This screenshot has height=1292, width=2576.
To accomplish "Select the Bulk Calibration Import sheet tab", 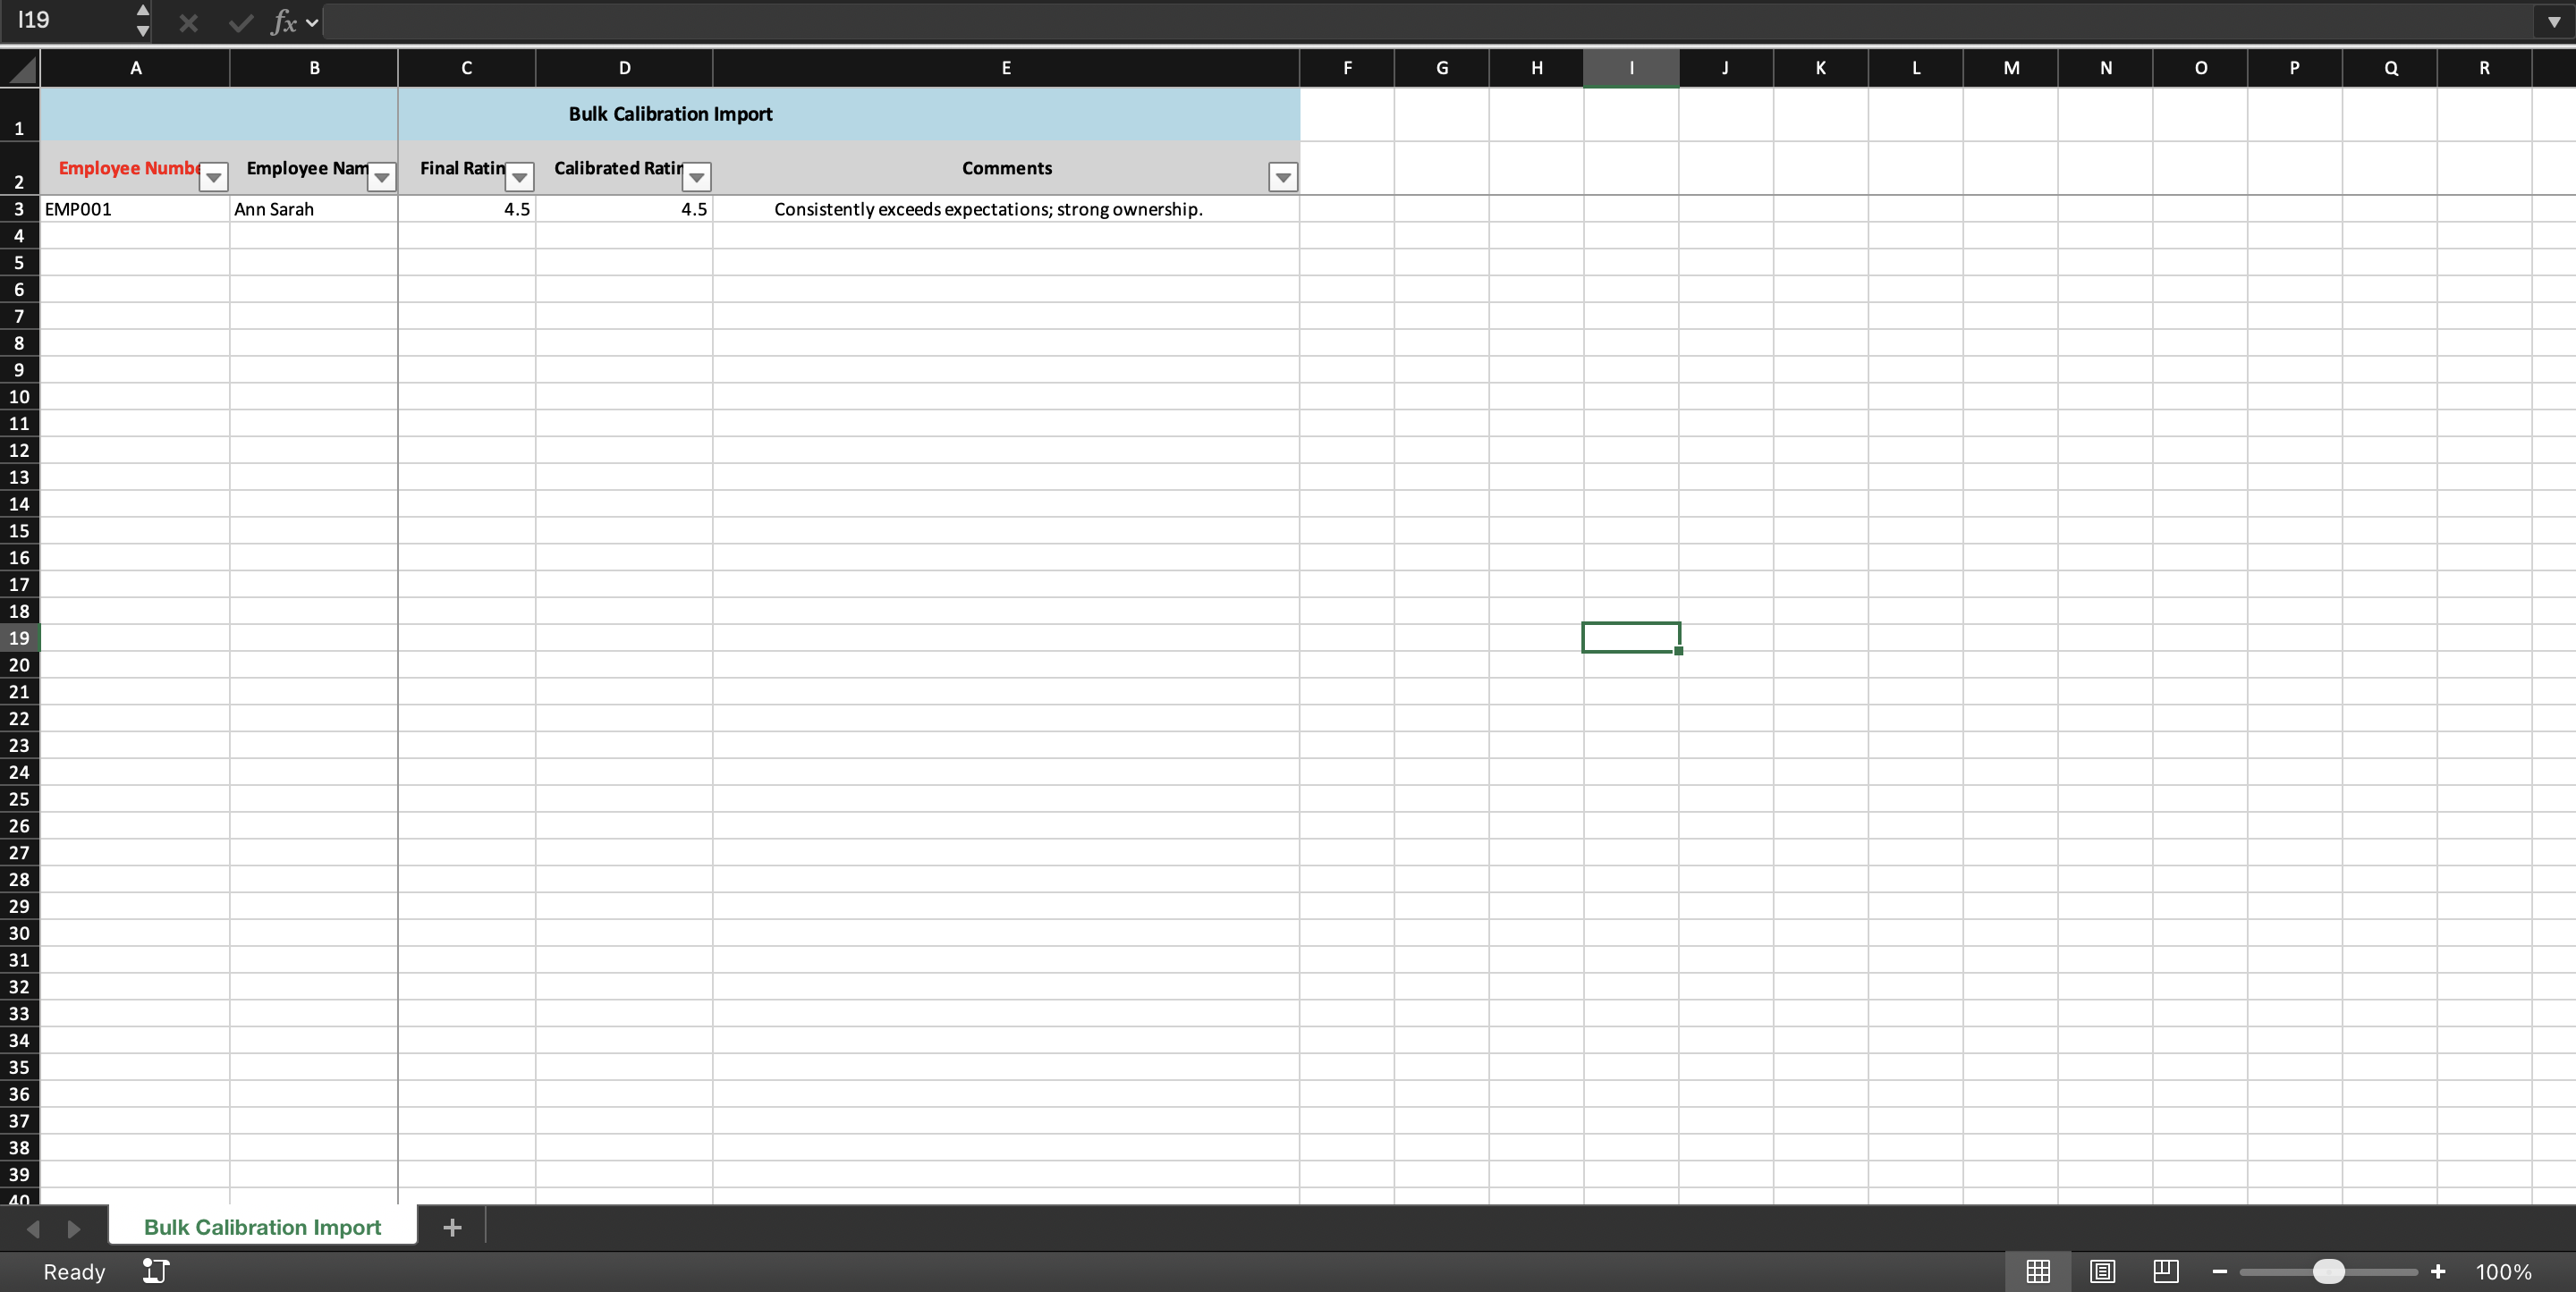I will [262, 1227].
